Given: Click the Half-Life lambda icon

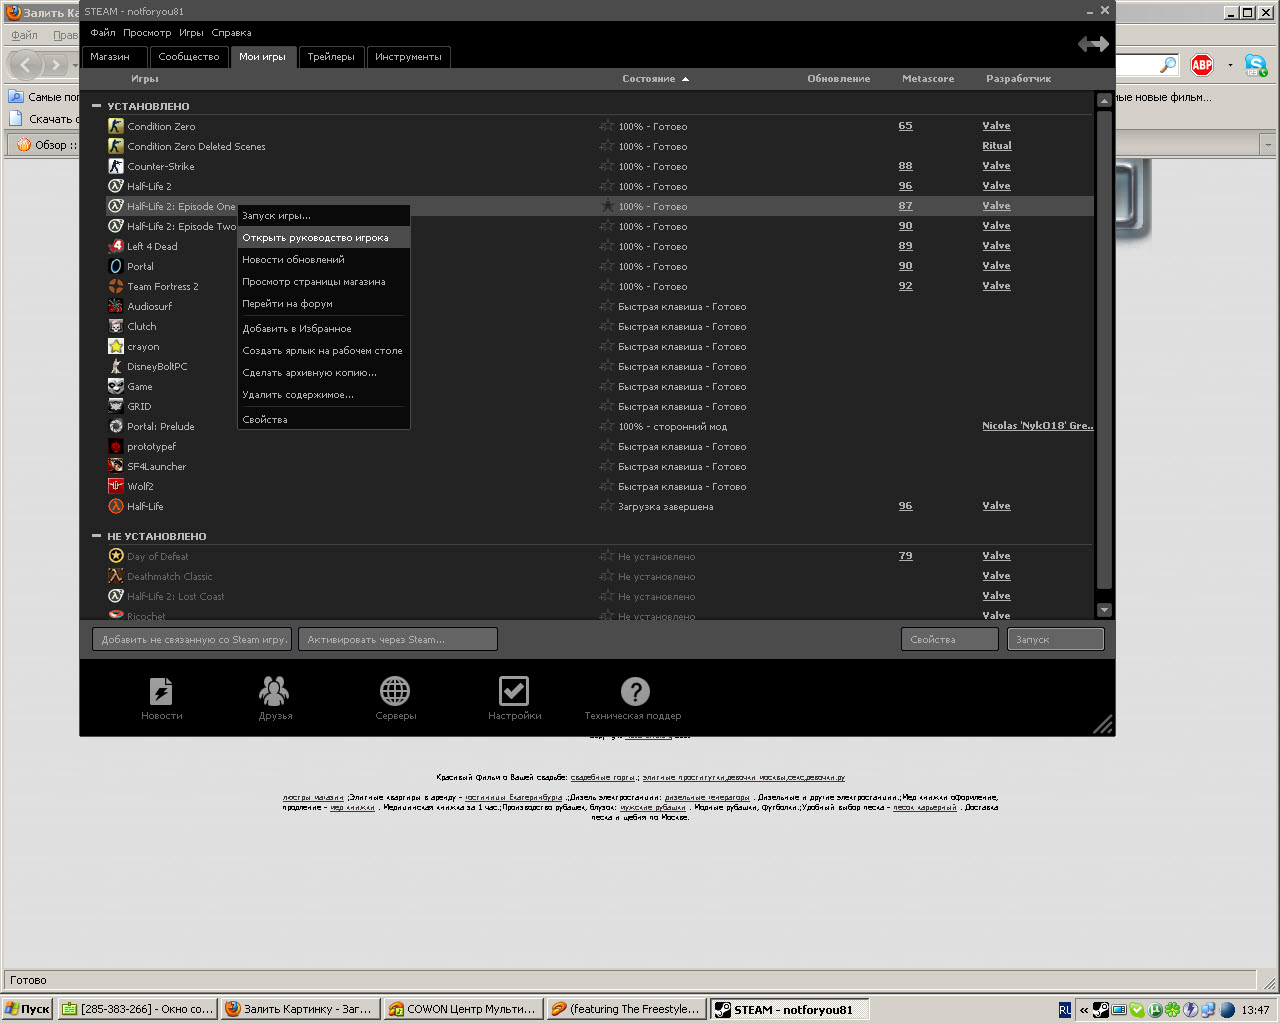Looking at the screenshot, I should (x=116, y=506).
